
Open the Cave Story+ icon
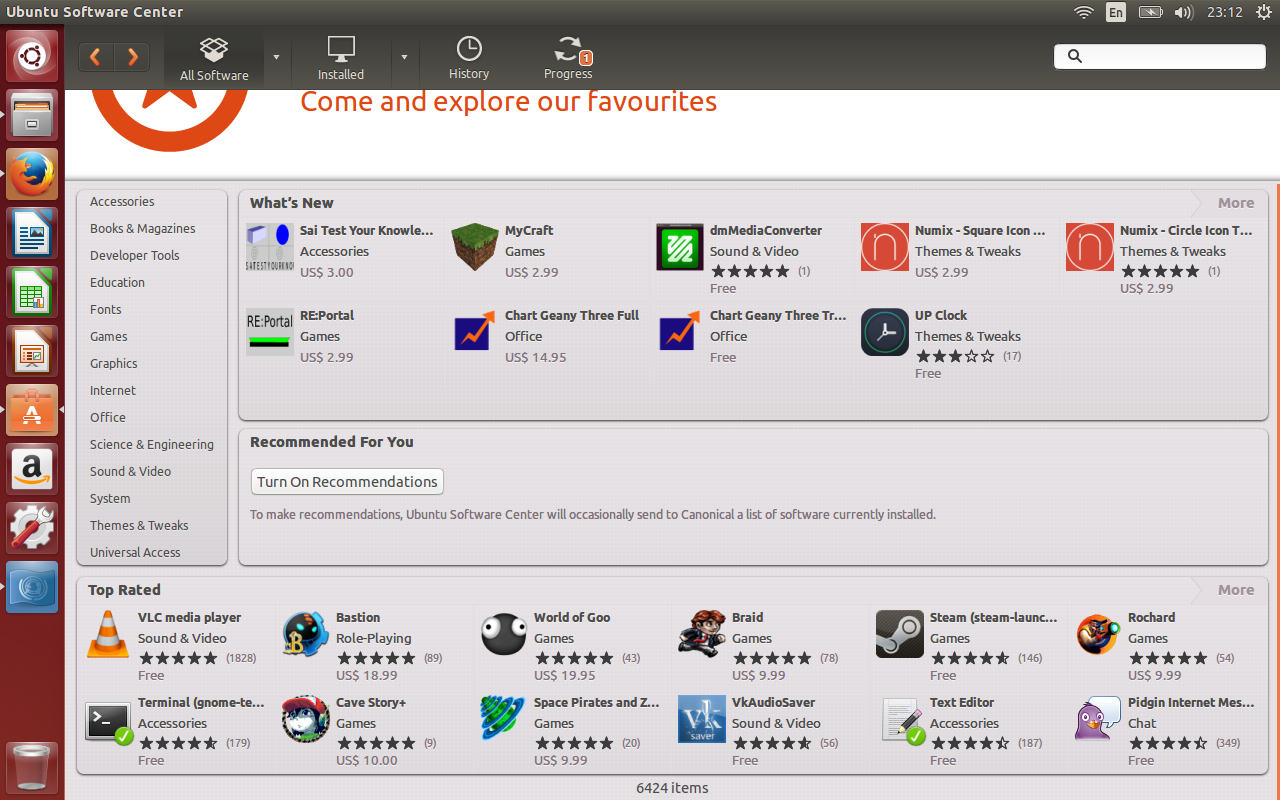pos(306,719)
